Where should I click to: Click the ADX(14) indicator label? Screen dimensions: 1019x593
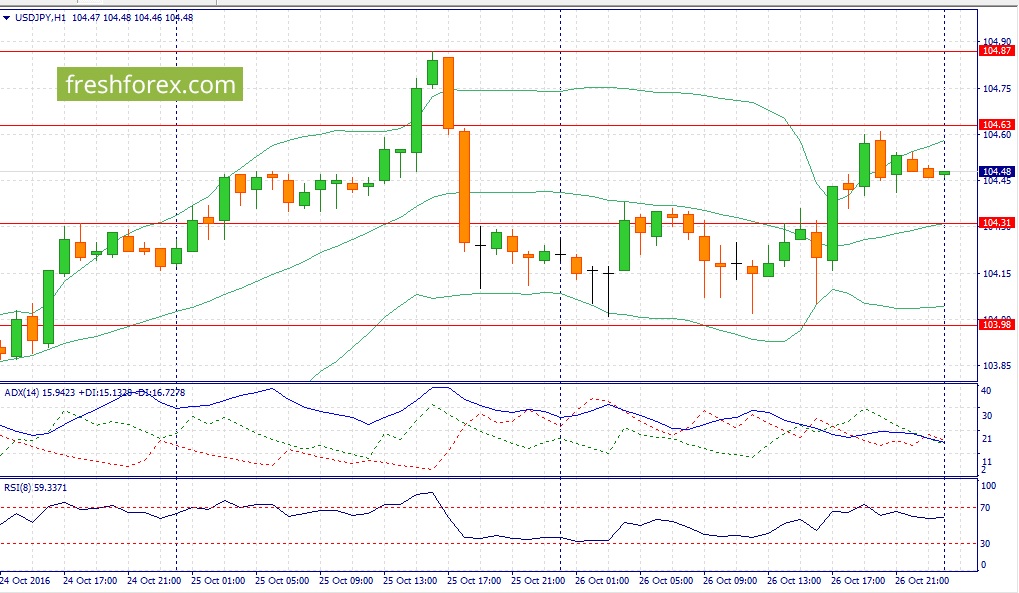pyautogui.click(x=24, y=390)
